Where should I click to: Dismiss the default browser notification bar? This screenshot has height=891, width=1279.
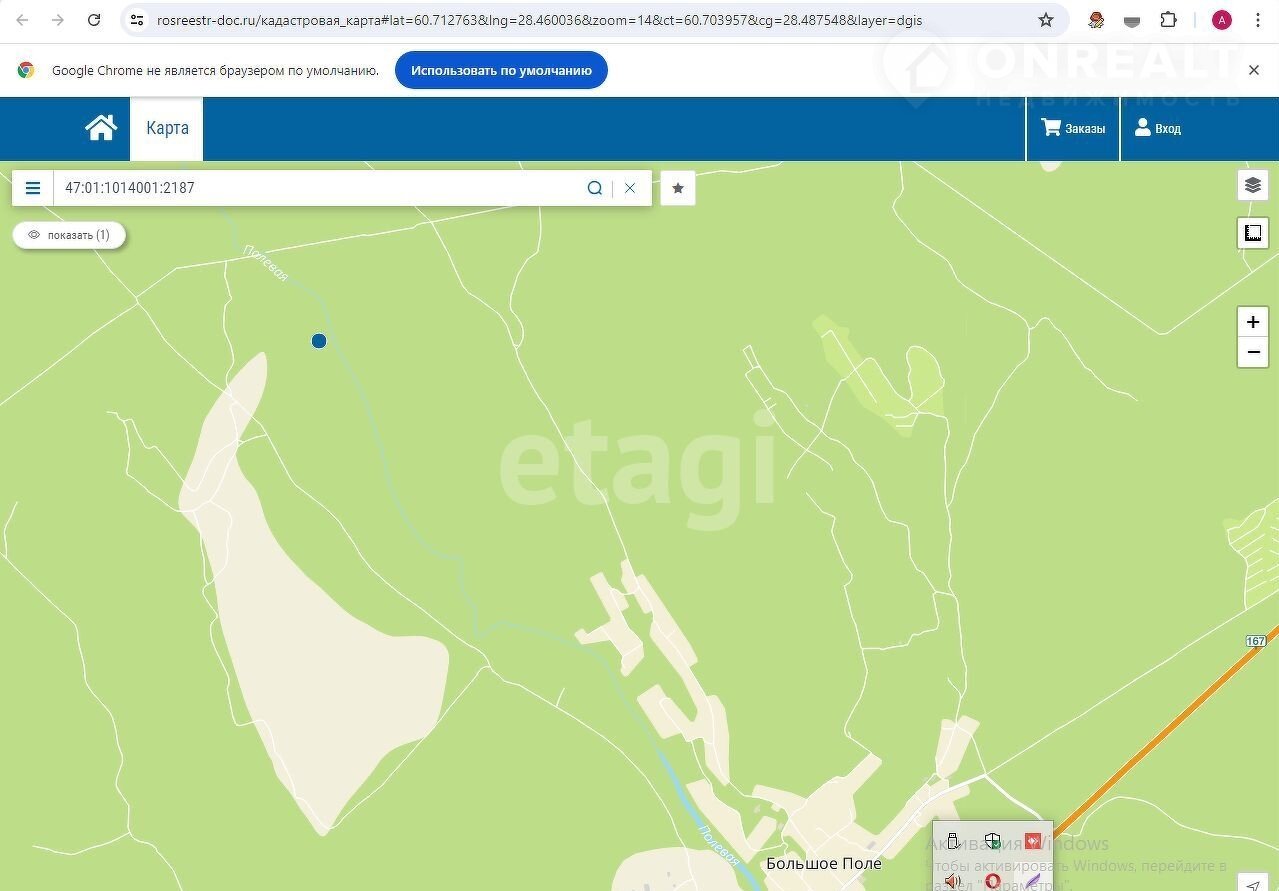click(x=1254, y=70)
